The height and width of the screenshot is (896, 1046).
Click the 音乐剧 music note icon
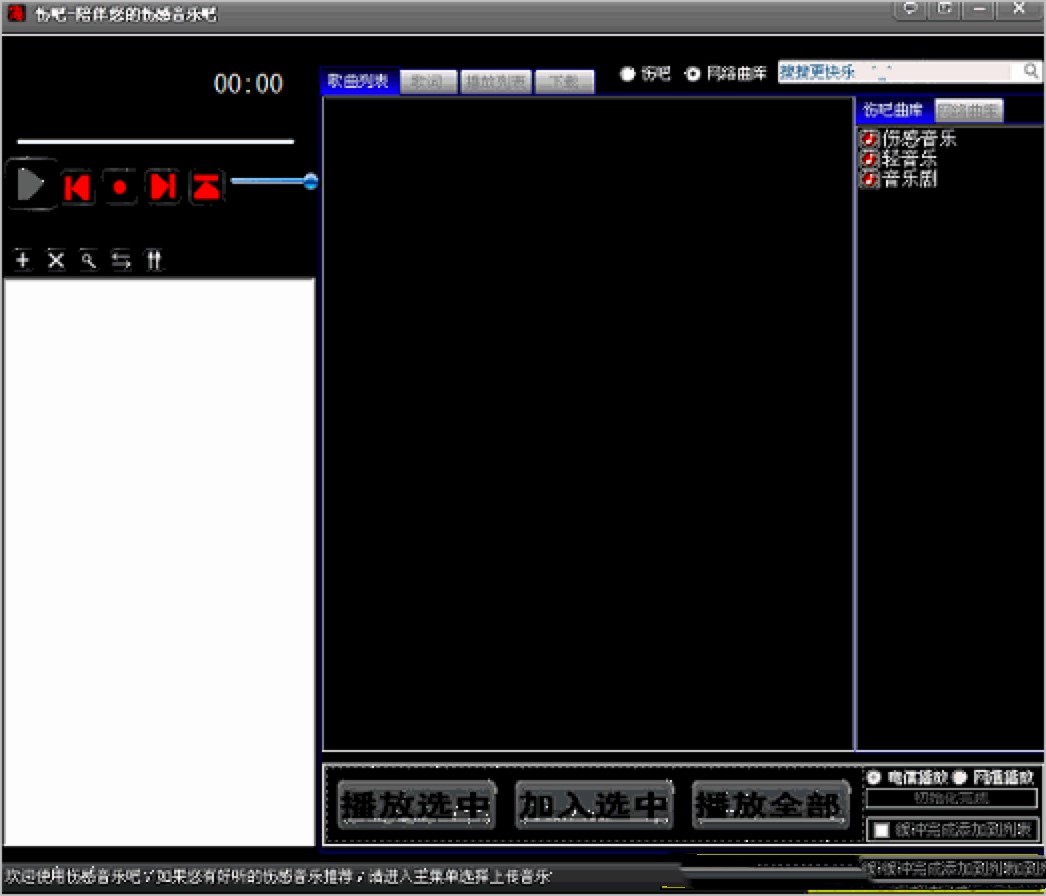869,179
